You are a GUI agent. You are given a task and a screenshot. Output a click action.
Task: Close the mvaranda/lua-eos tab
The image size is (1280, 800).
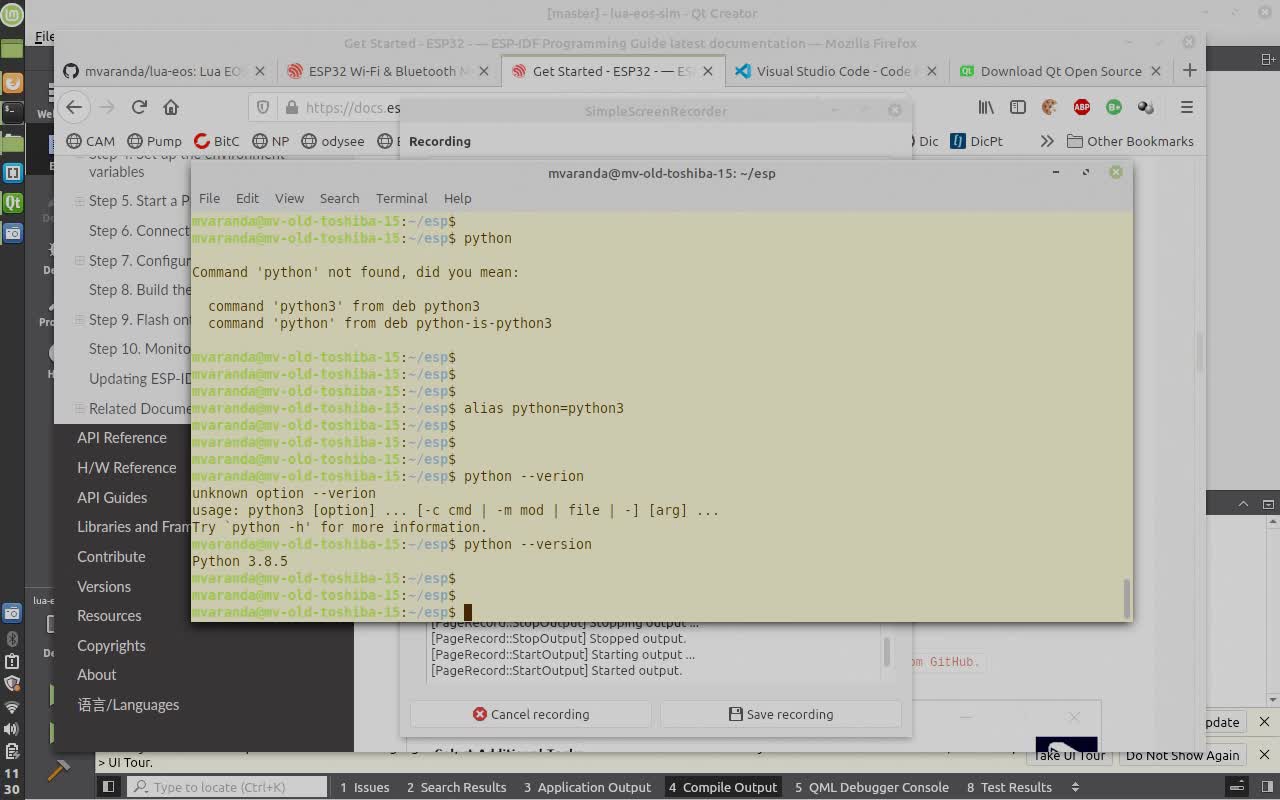pos(260,71)
